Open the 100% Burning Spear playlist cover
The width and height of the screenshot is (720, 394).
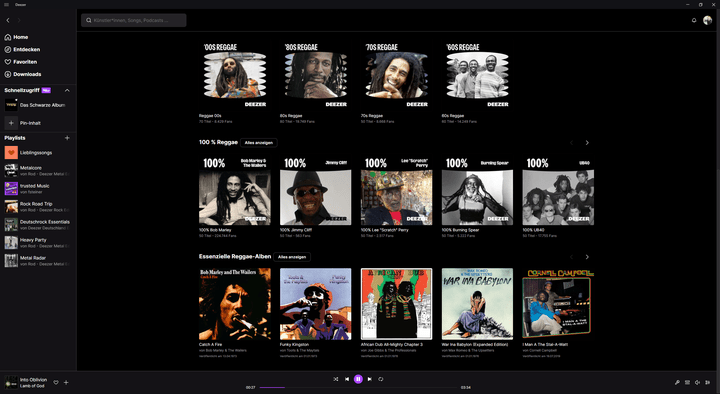click(477, 190)
